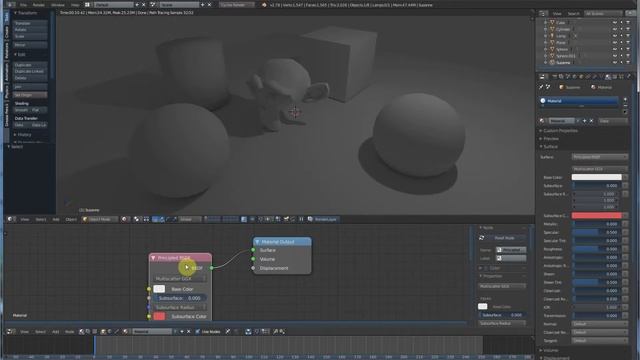This screenshot has height=360, width=640.
Task: Click the Base Color swatch in the properties panel
Action: 596,177
